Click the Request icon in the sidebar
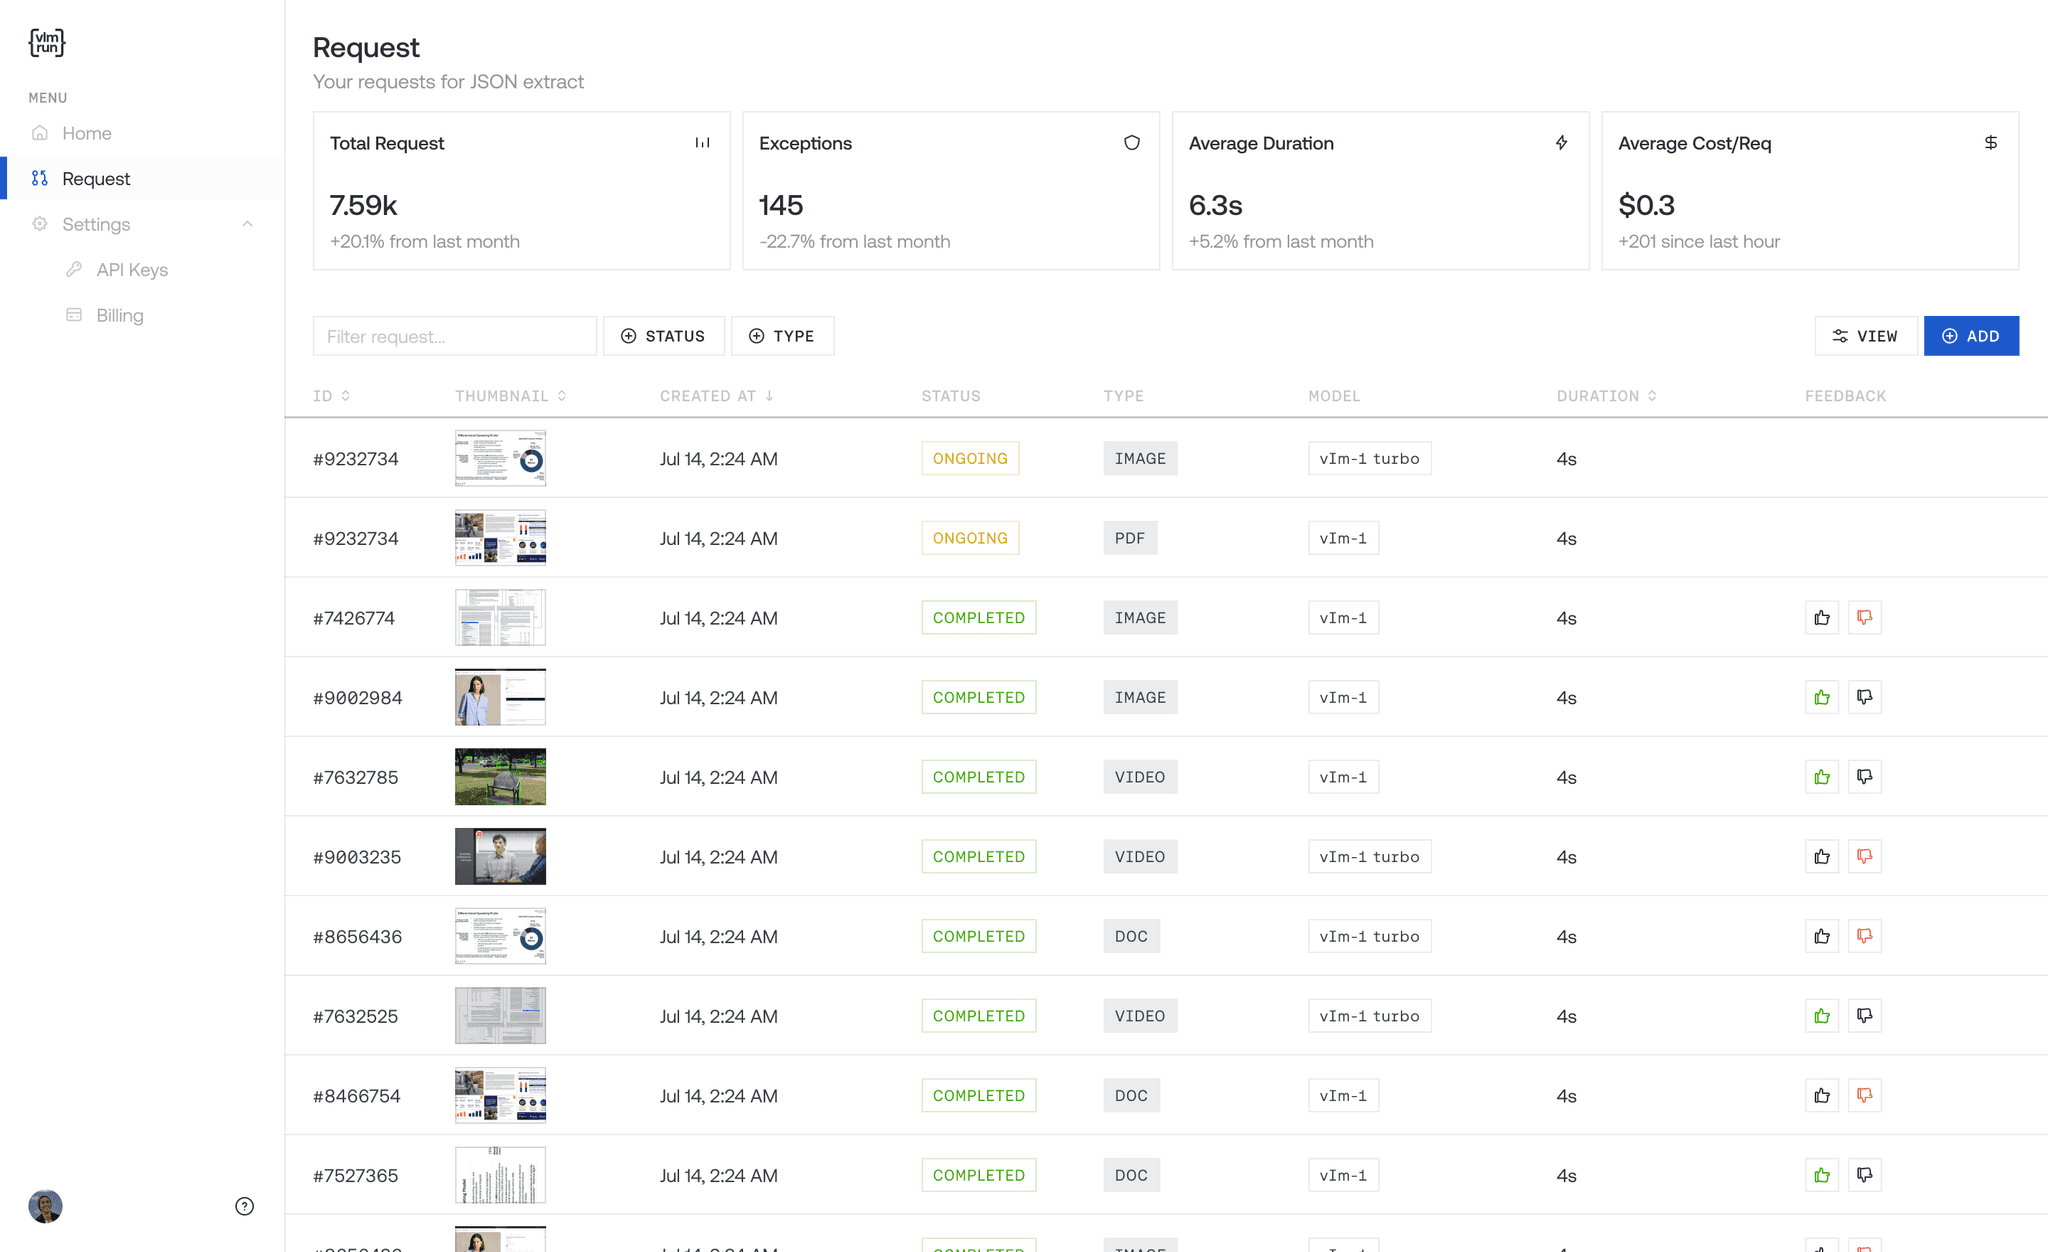The width and height of the screenshot is (2048, 1252). (40, 178)
